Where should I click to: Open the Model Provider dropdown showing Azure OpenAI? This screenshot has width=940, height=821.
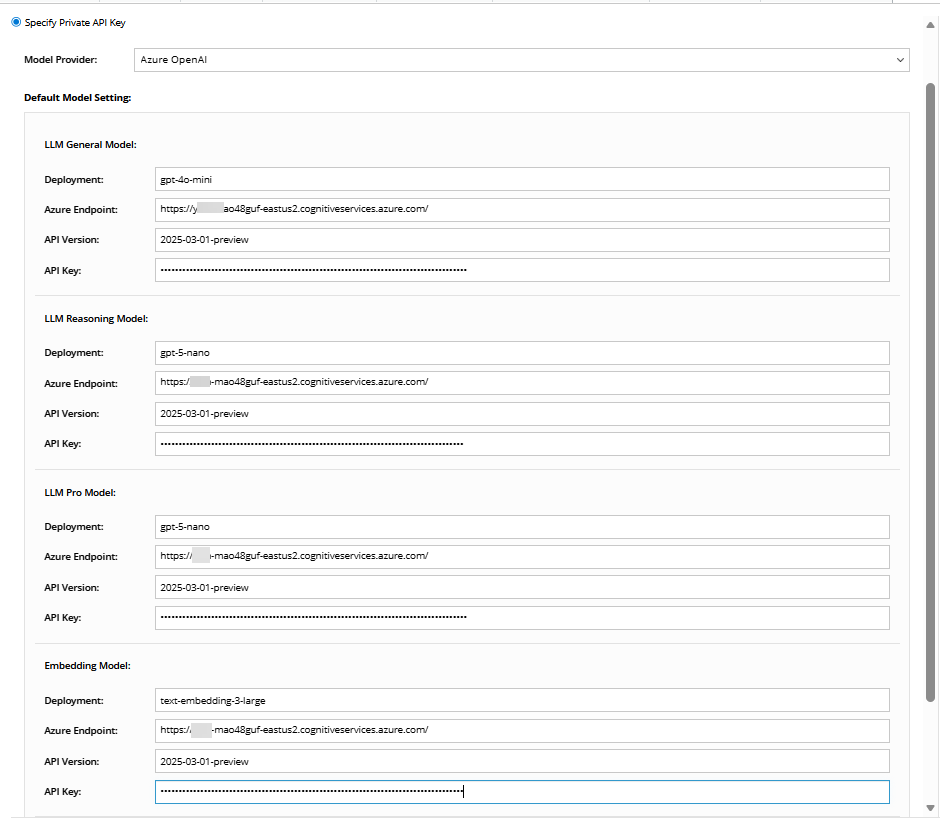[x=522, y=60]
